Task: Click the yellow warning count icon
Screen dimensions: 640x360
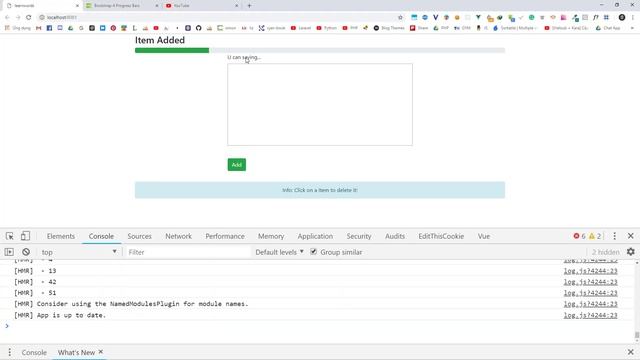Action: tap(592, 236)
